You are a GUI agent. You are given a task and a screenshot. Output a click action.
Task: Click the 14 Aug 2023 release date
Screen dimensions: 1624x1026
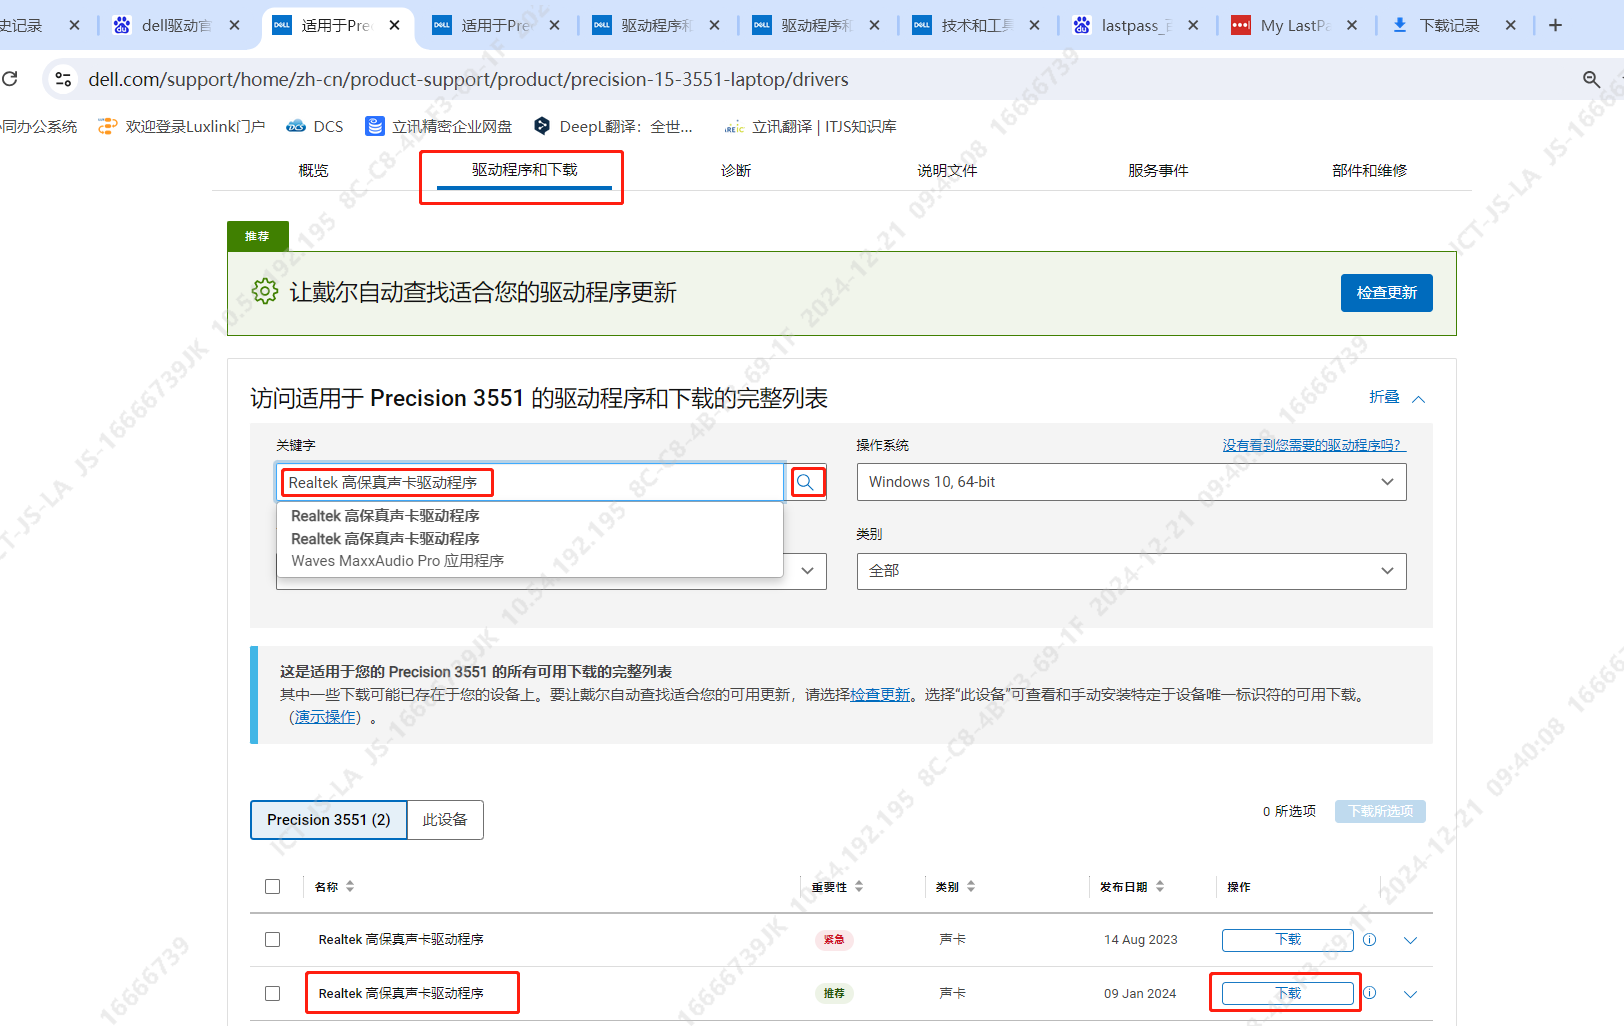click(x=1140, y=940)
